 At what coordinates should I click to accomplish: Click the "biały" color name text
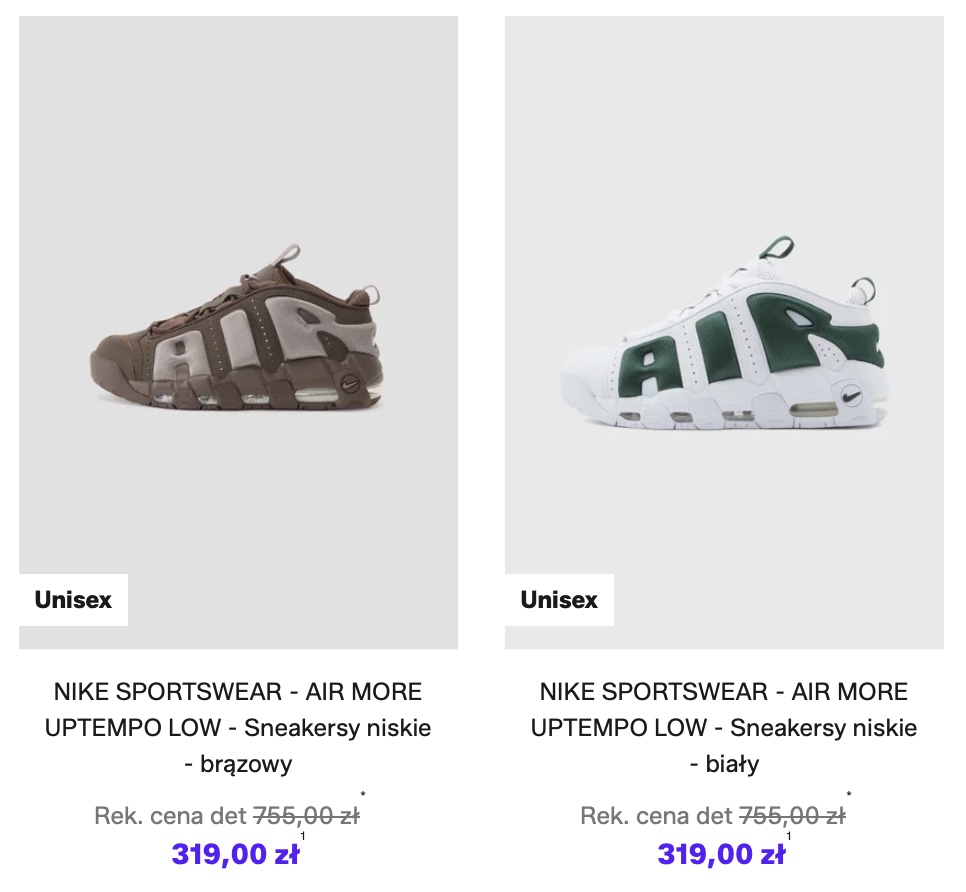point(732,764)
